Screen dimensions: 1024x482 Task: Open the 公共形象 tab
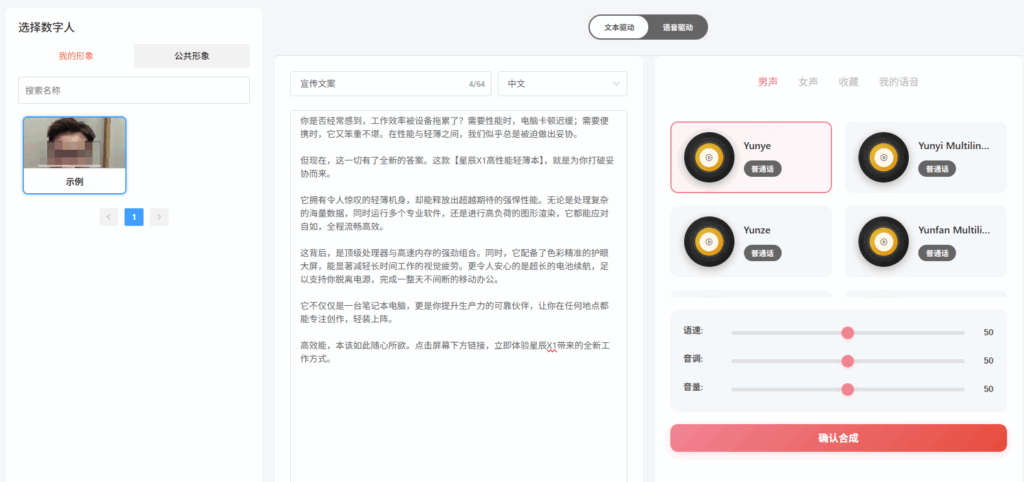pyautogui.click(x=192, y=56)
